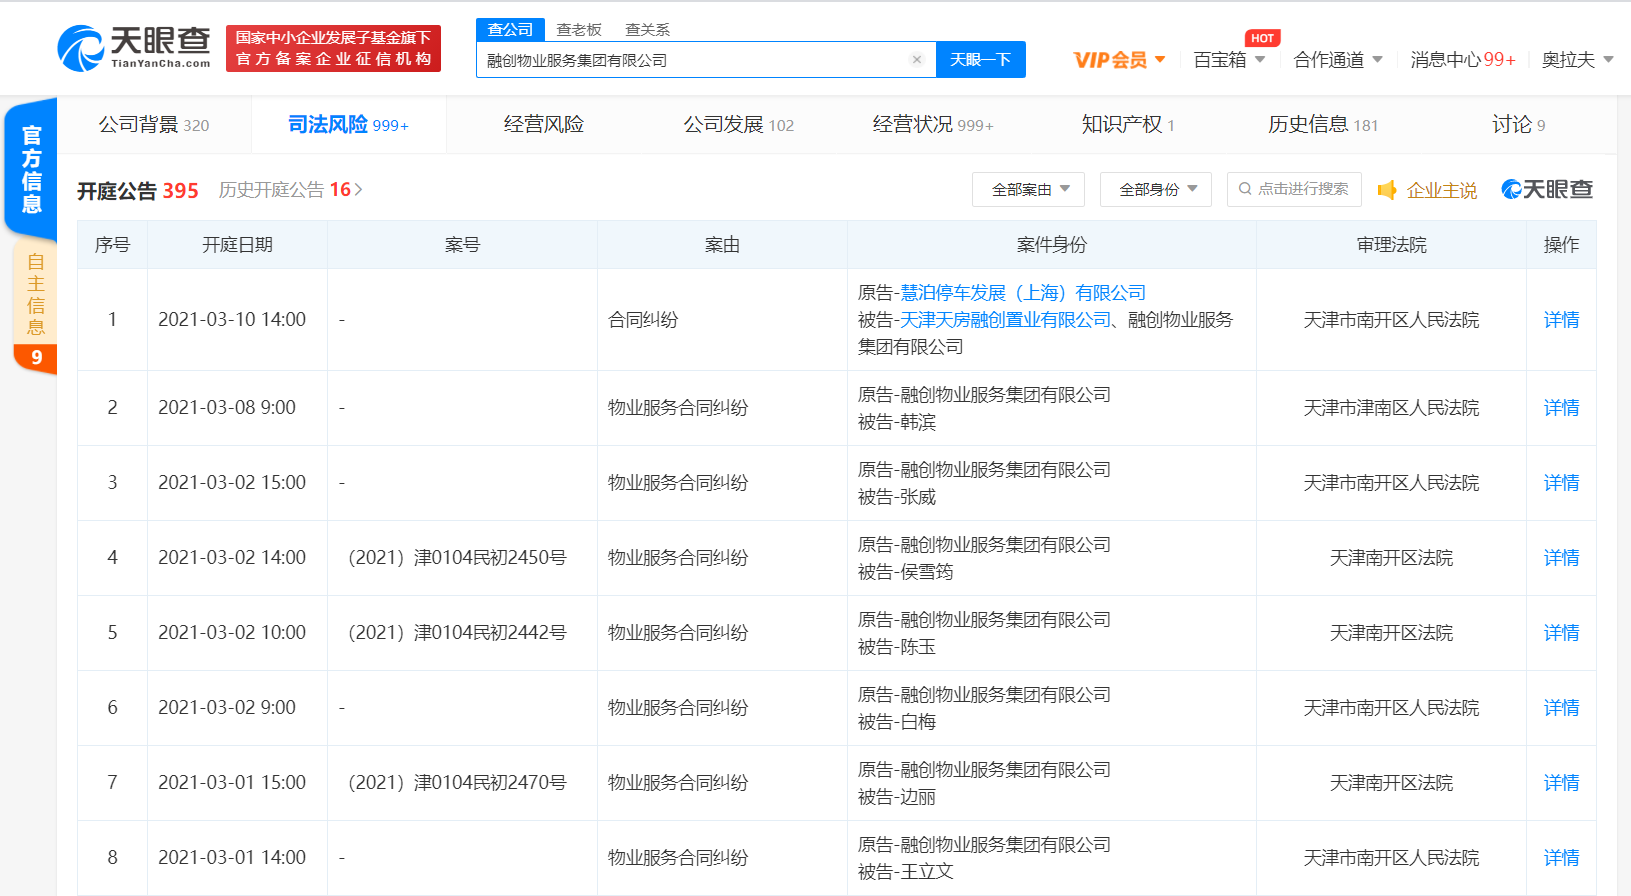Select the 查公司 search tab
The height and width of the screenshot is (896, 1631).
pyautogui.click(x=510, y=30)
